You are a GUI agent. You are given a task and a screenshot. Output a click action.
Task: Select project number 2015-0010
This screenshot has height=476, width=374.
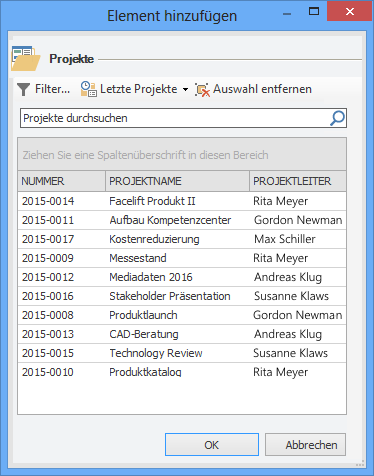point(48,372)
